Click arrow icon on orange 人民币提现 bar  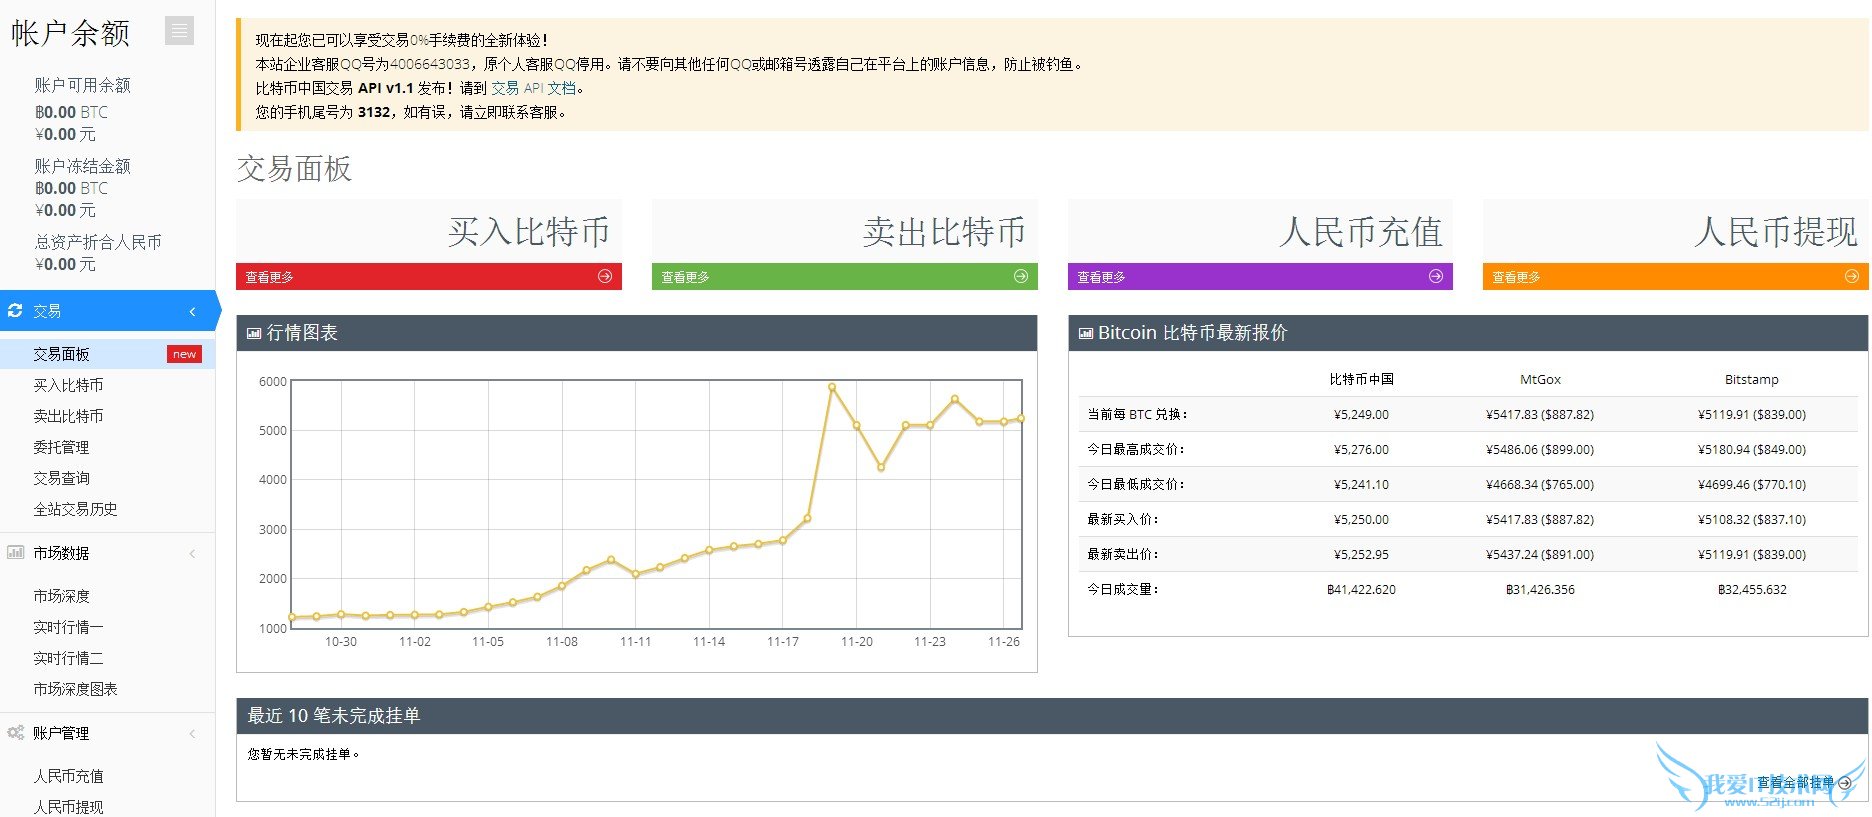pos(1851,277)
